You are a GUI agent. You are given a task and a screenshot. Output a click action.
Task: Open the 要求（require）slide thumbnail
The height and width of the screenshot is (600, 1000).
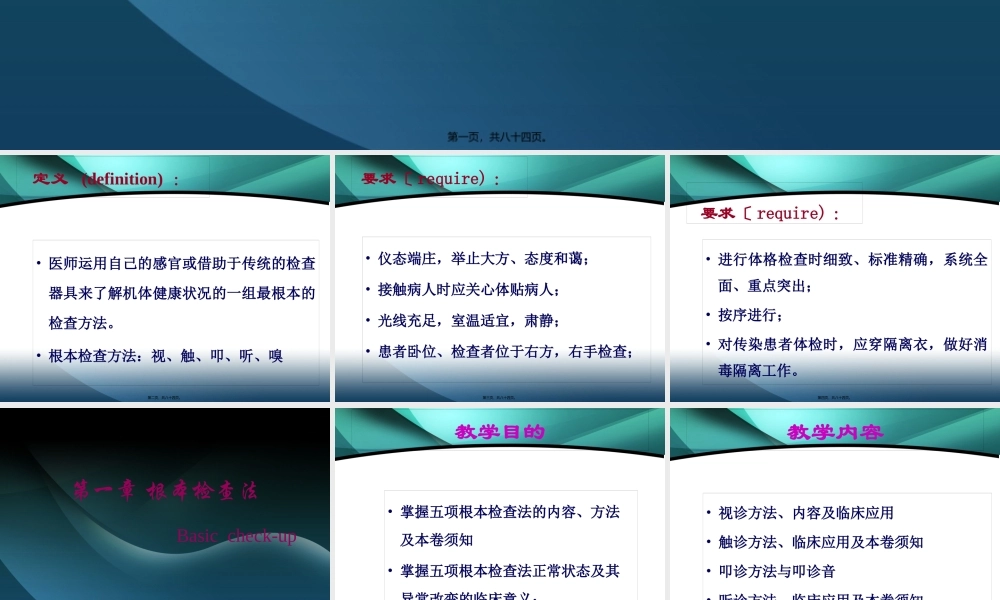[x=498, y=277]
